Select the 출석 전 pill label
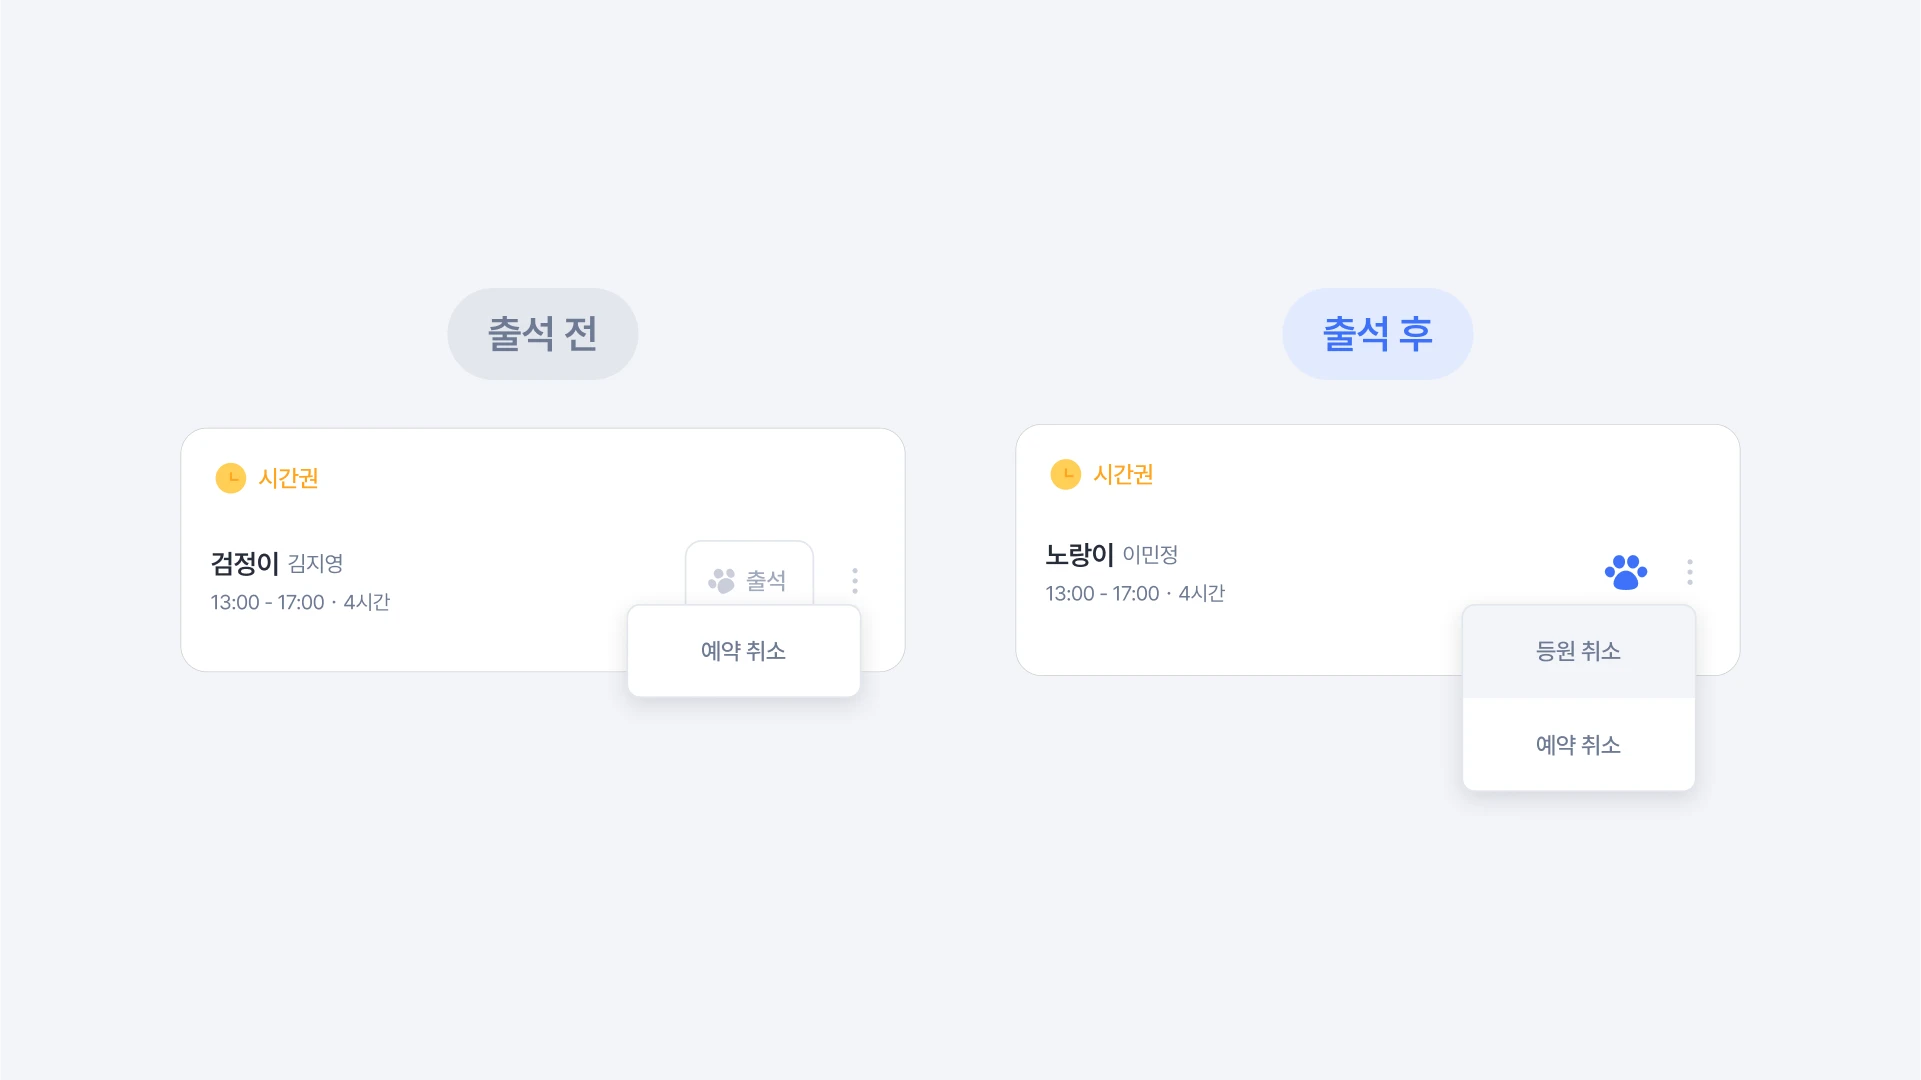 543,334
